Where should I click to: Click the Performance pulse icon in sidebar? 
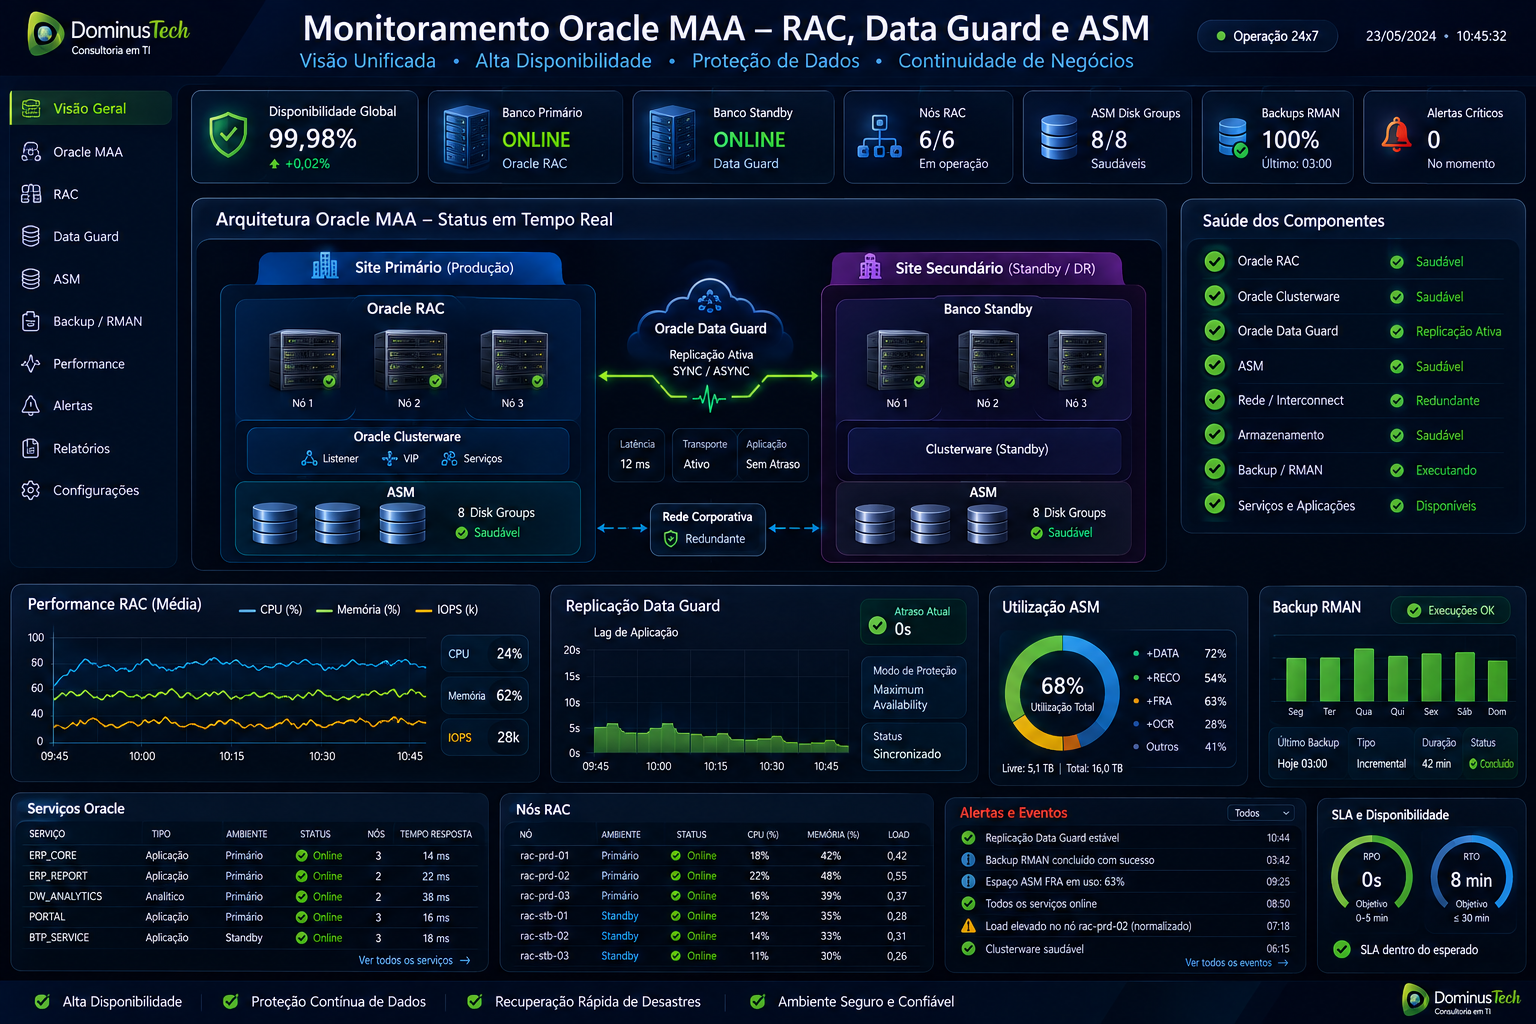[31, 364]
